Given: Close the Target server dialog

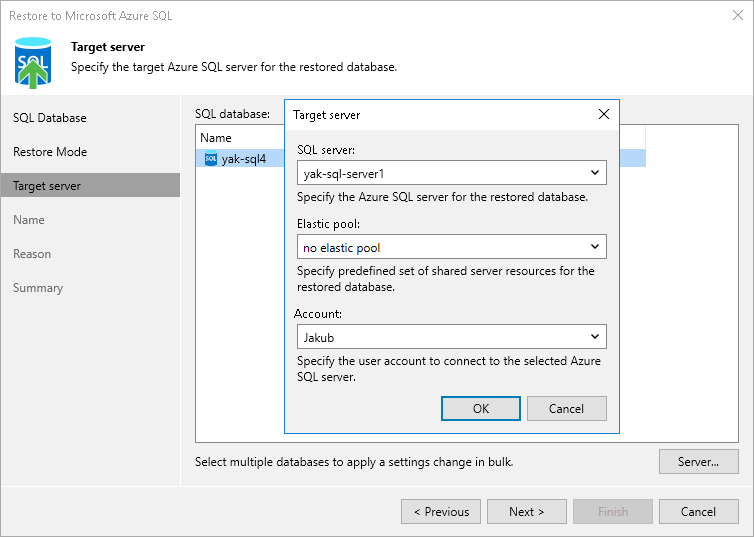Looking at the screenshot, I should (603, 114).
